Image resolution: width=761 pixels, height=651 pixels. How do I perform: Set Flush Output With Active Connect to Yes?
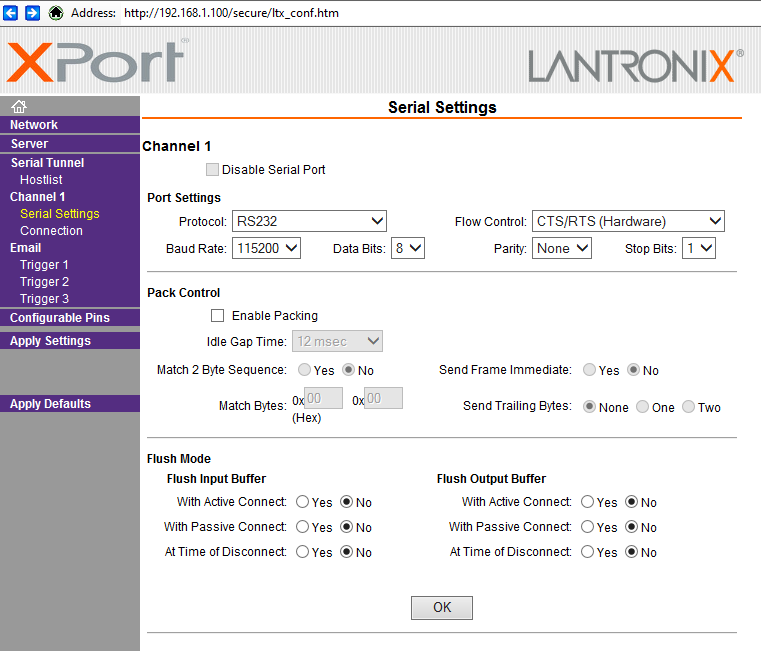point(587,501)
